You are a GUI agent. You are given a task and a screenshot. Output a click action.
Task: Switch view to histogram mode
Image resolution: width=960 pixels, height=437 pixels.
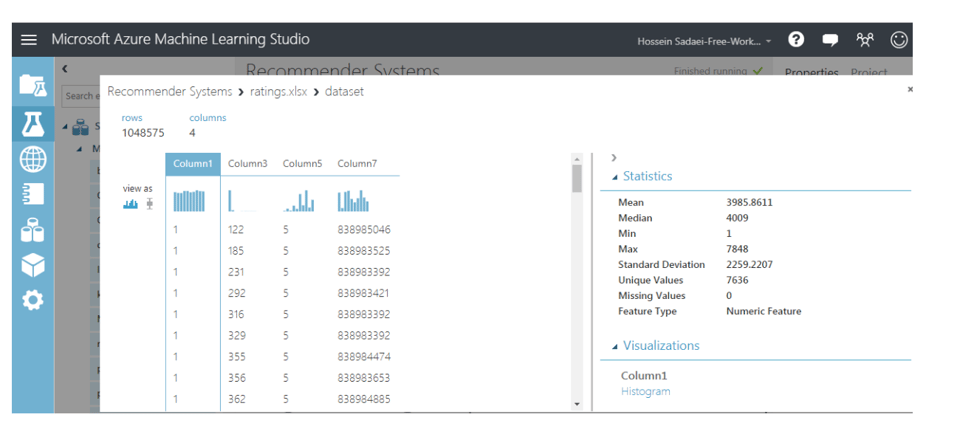131,204
